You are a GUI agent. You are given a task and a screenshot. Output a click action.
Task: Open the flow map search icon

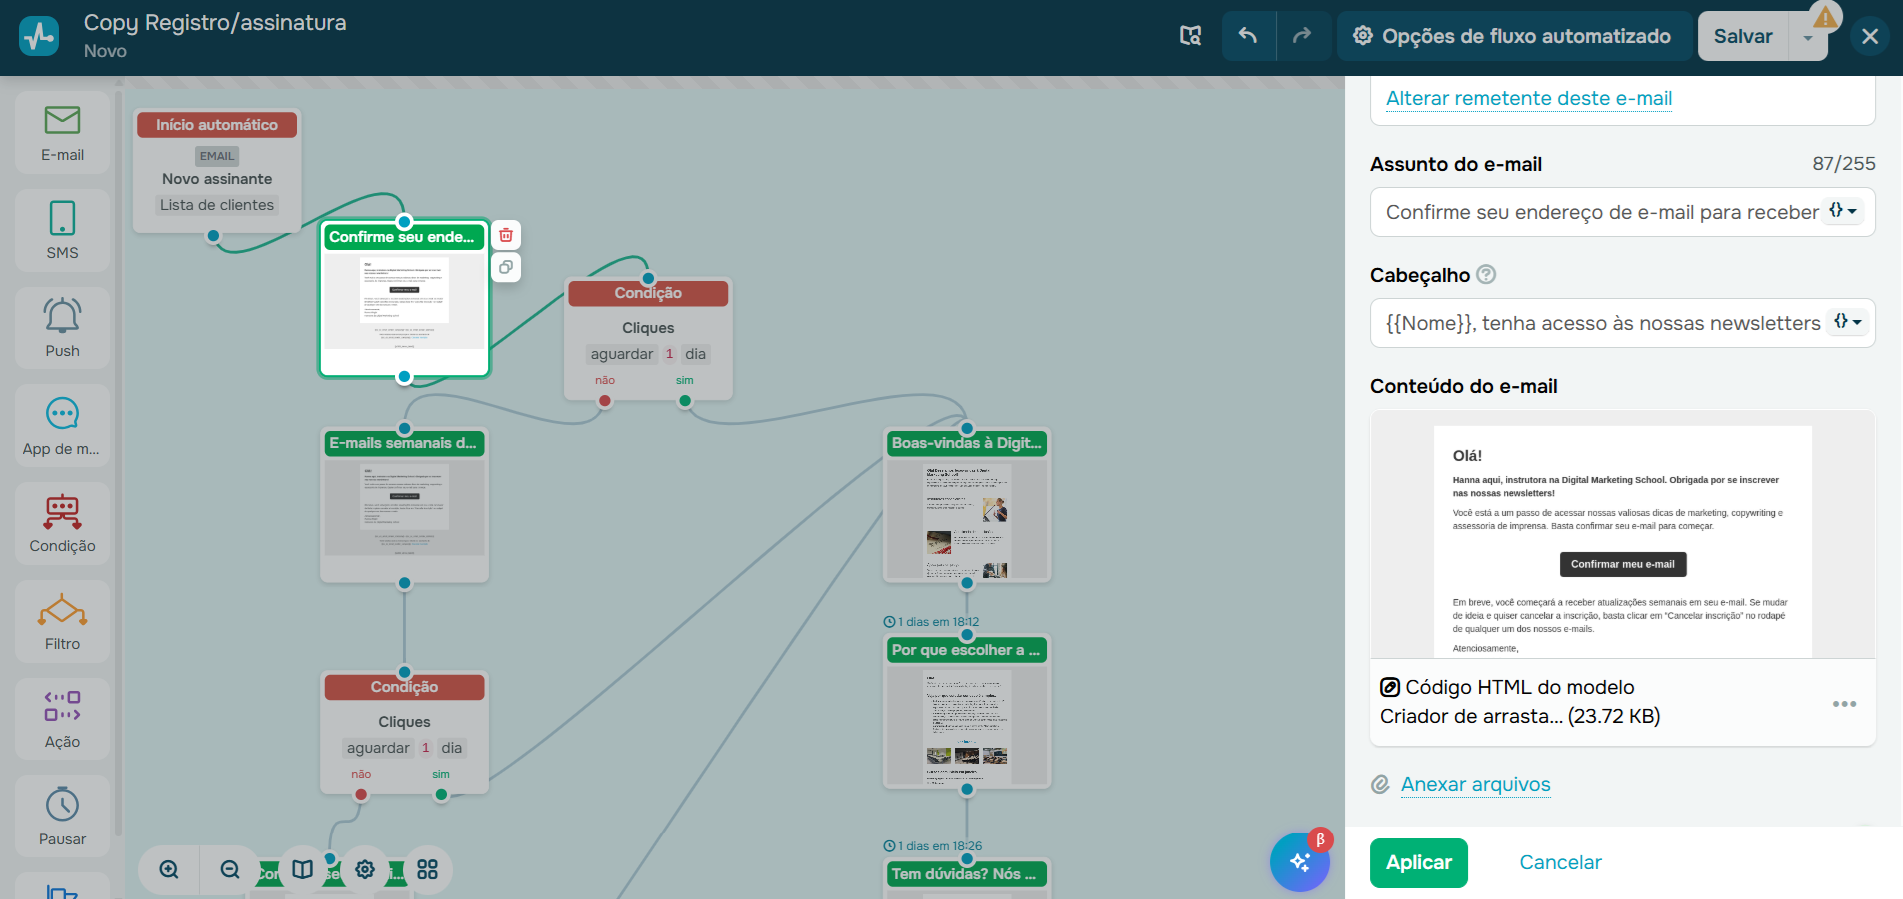[x=1190, y=36]
